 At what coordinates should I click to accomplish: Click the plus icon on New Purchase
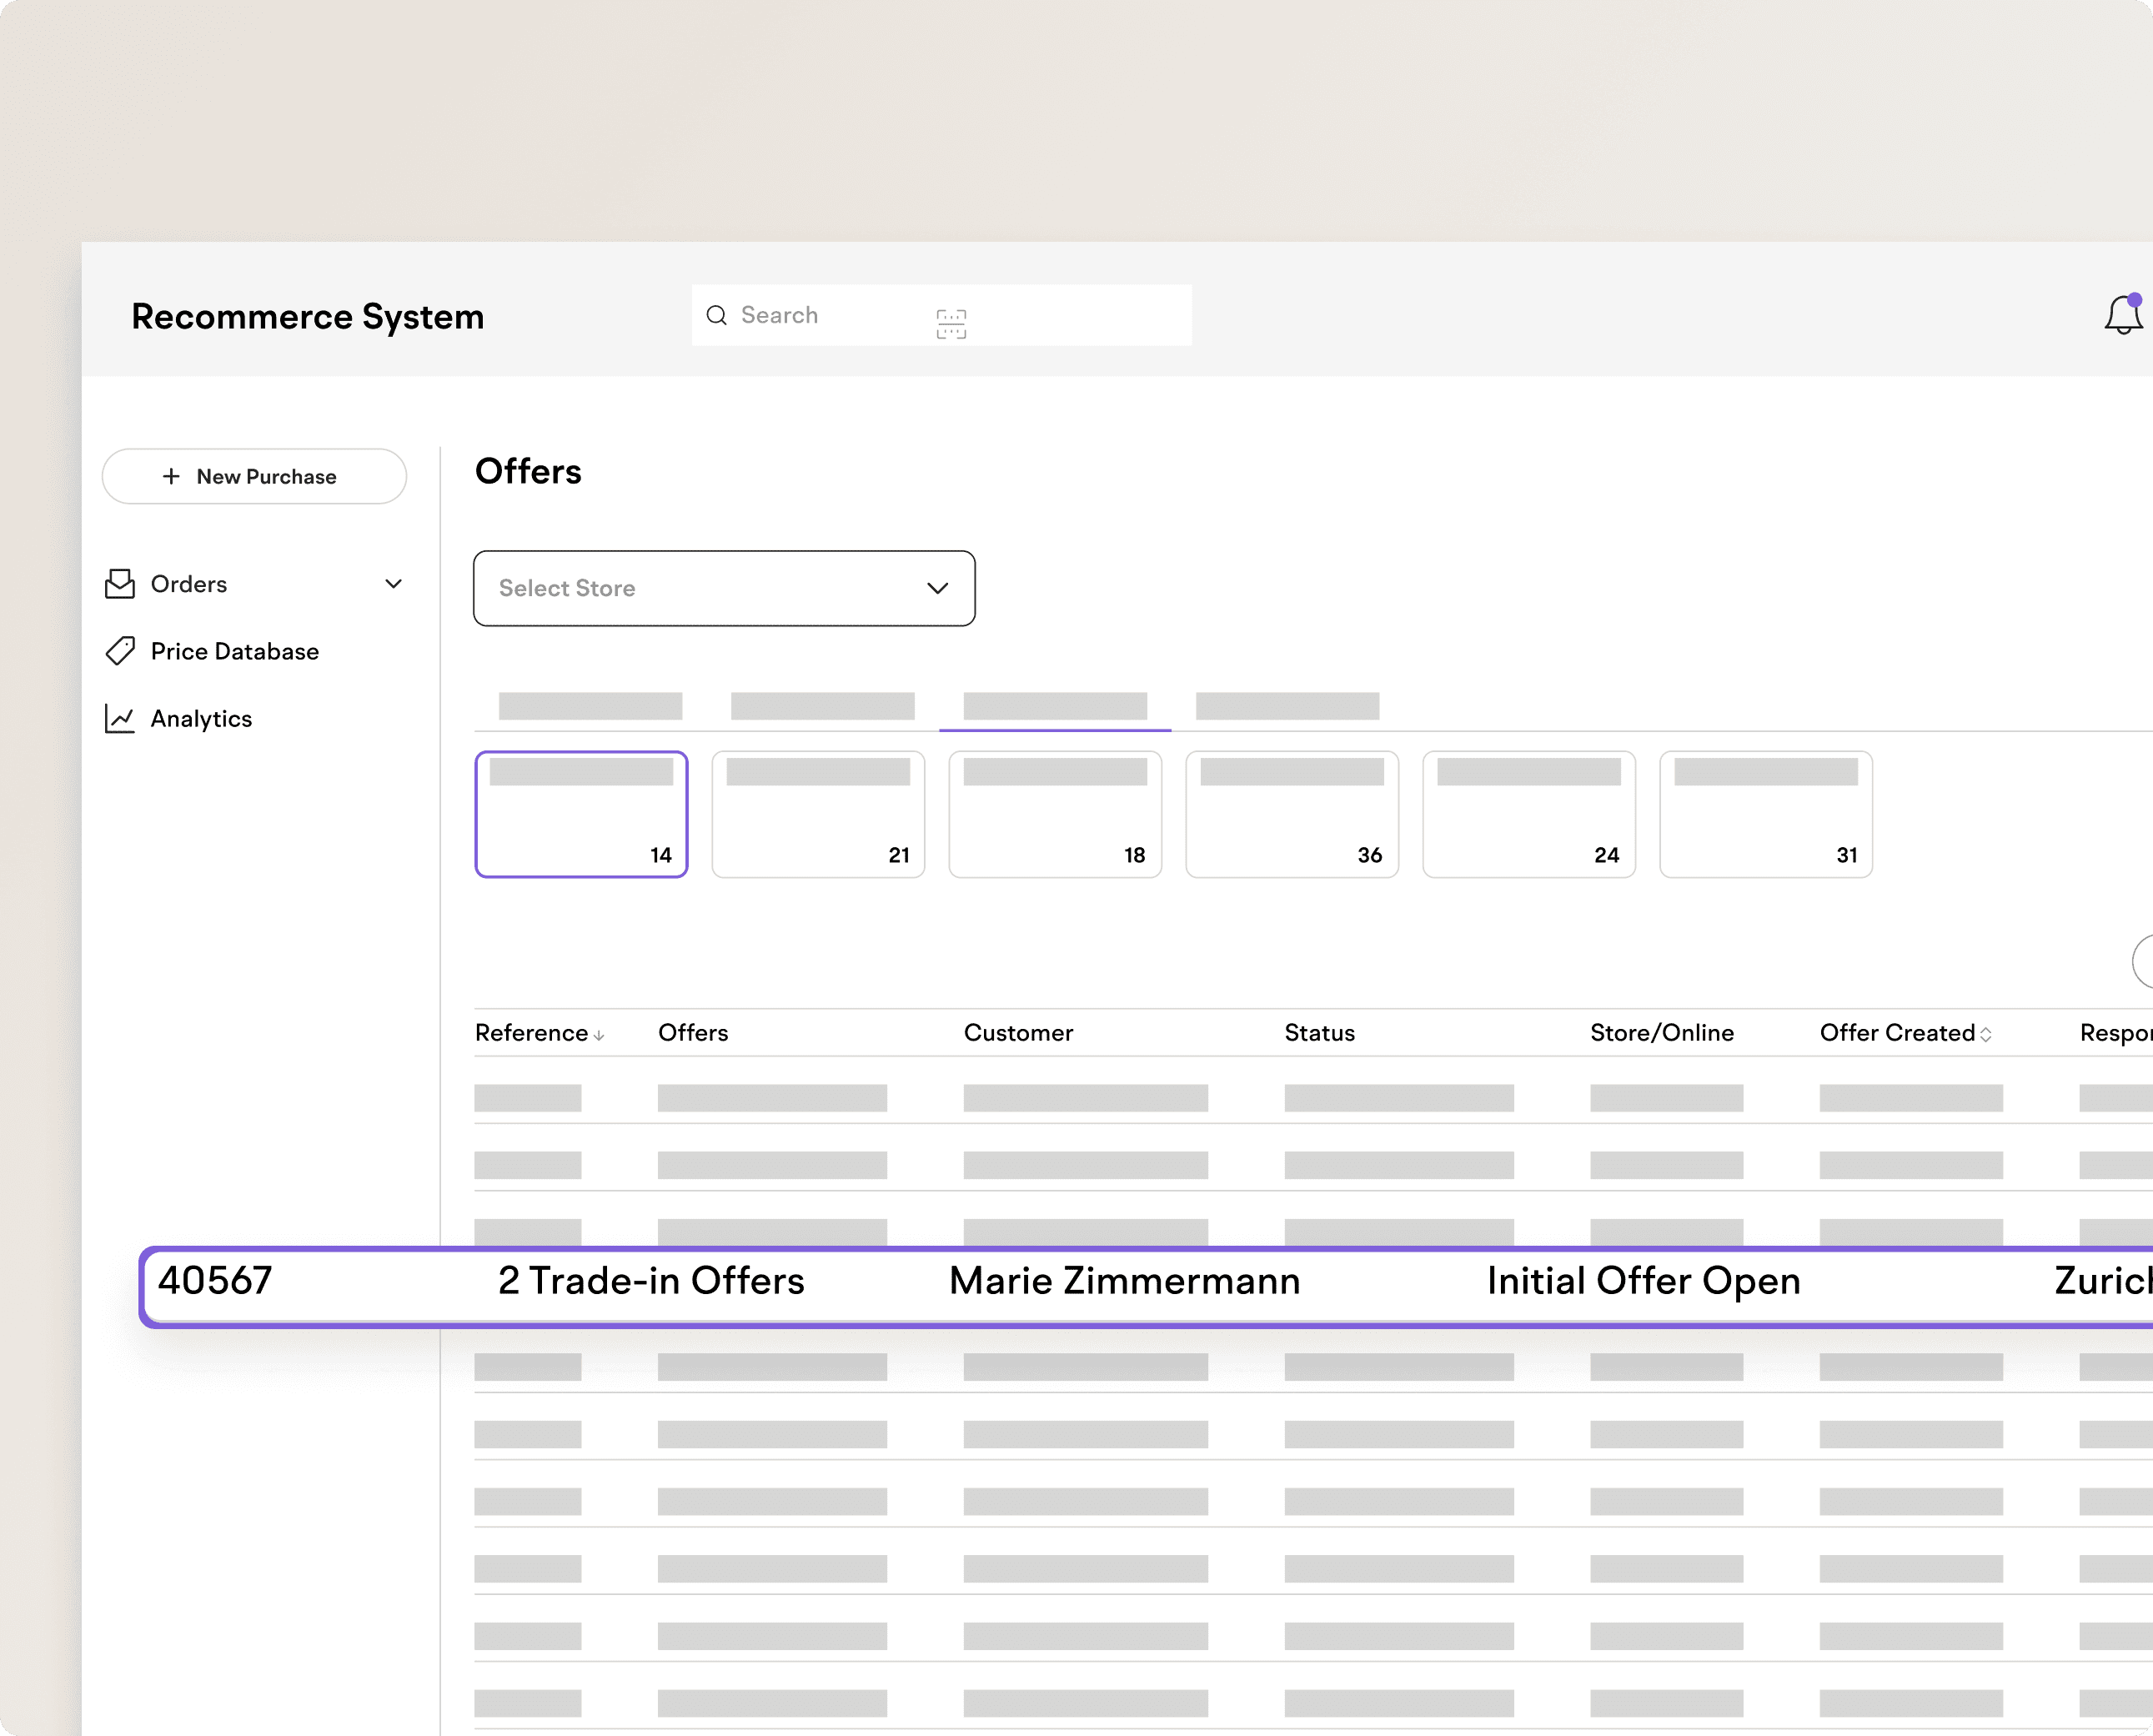click(x=171, y=477)
